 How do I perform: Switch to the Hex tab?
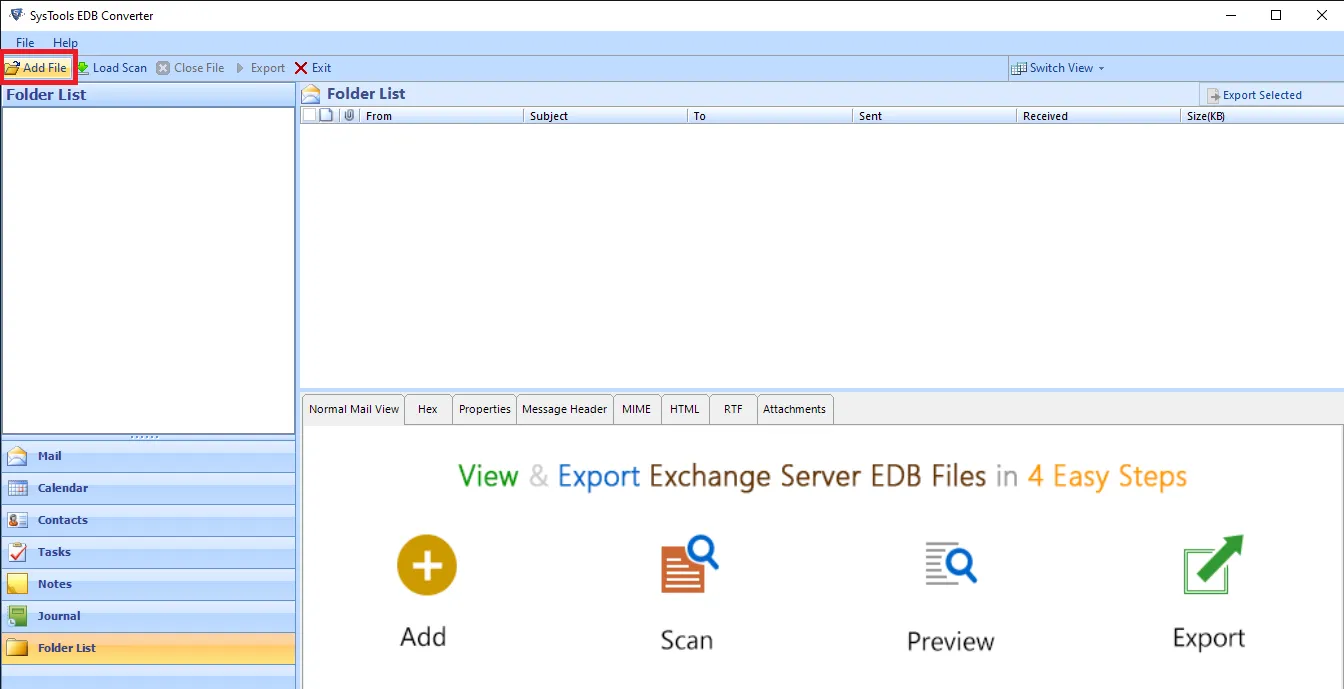[427, 409]
